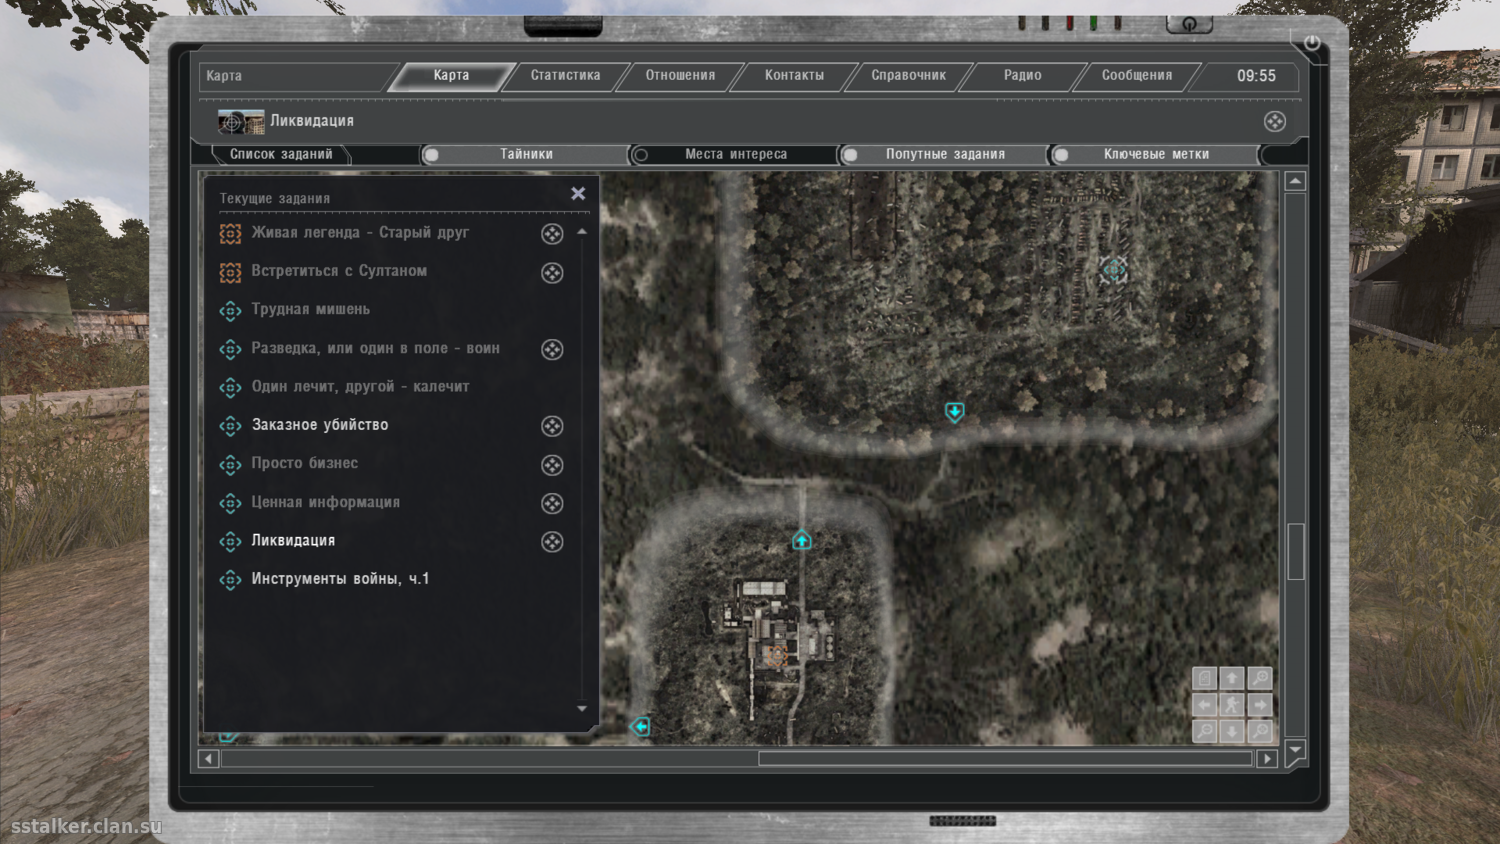Click orange story icon of Встретиться с Султаном
The width and height of the screenshot is (1500, 844).
230,272
